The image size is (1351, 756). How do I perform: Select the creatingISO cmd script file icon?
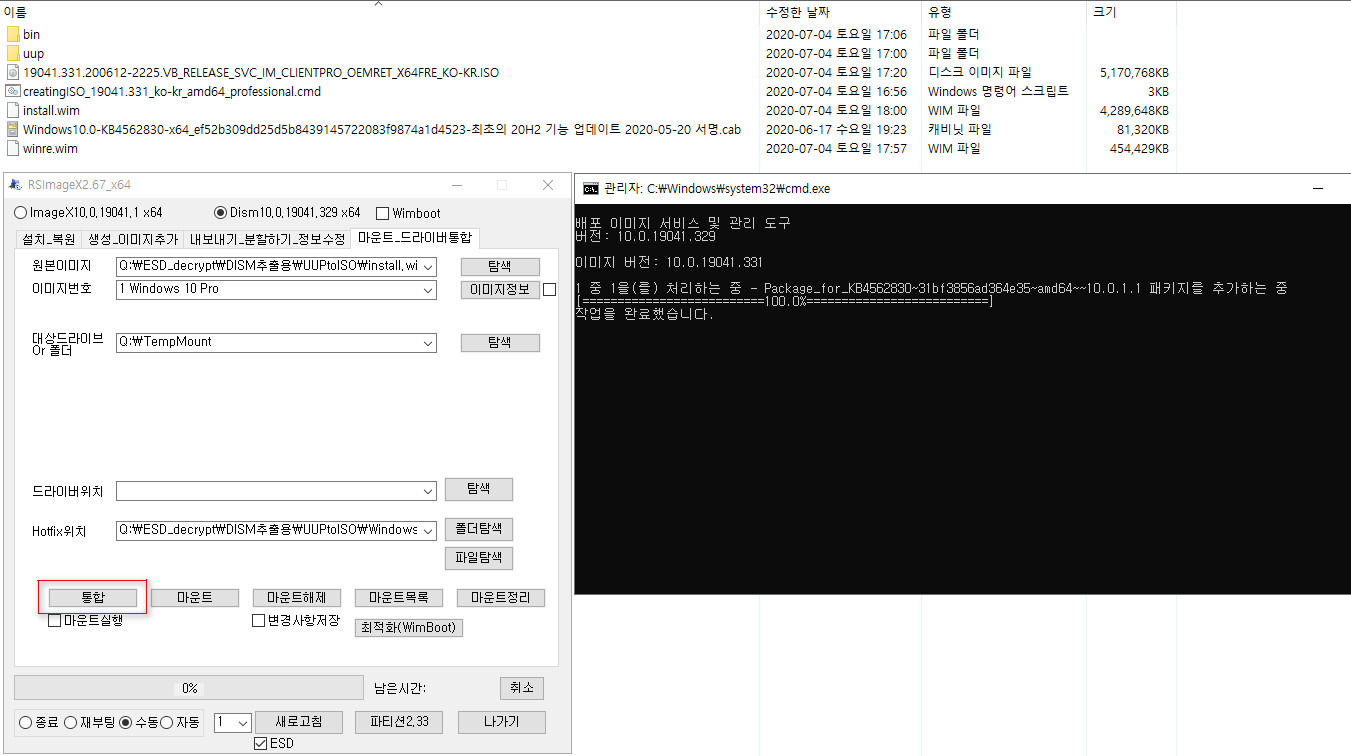pyautogui.click(x=13, y=91)
